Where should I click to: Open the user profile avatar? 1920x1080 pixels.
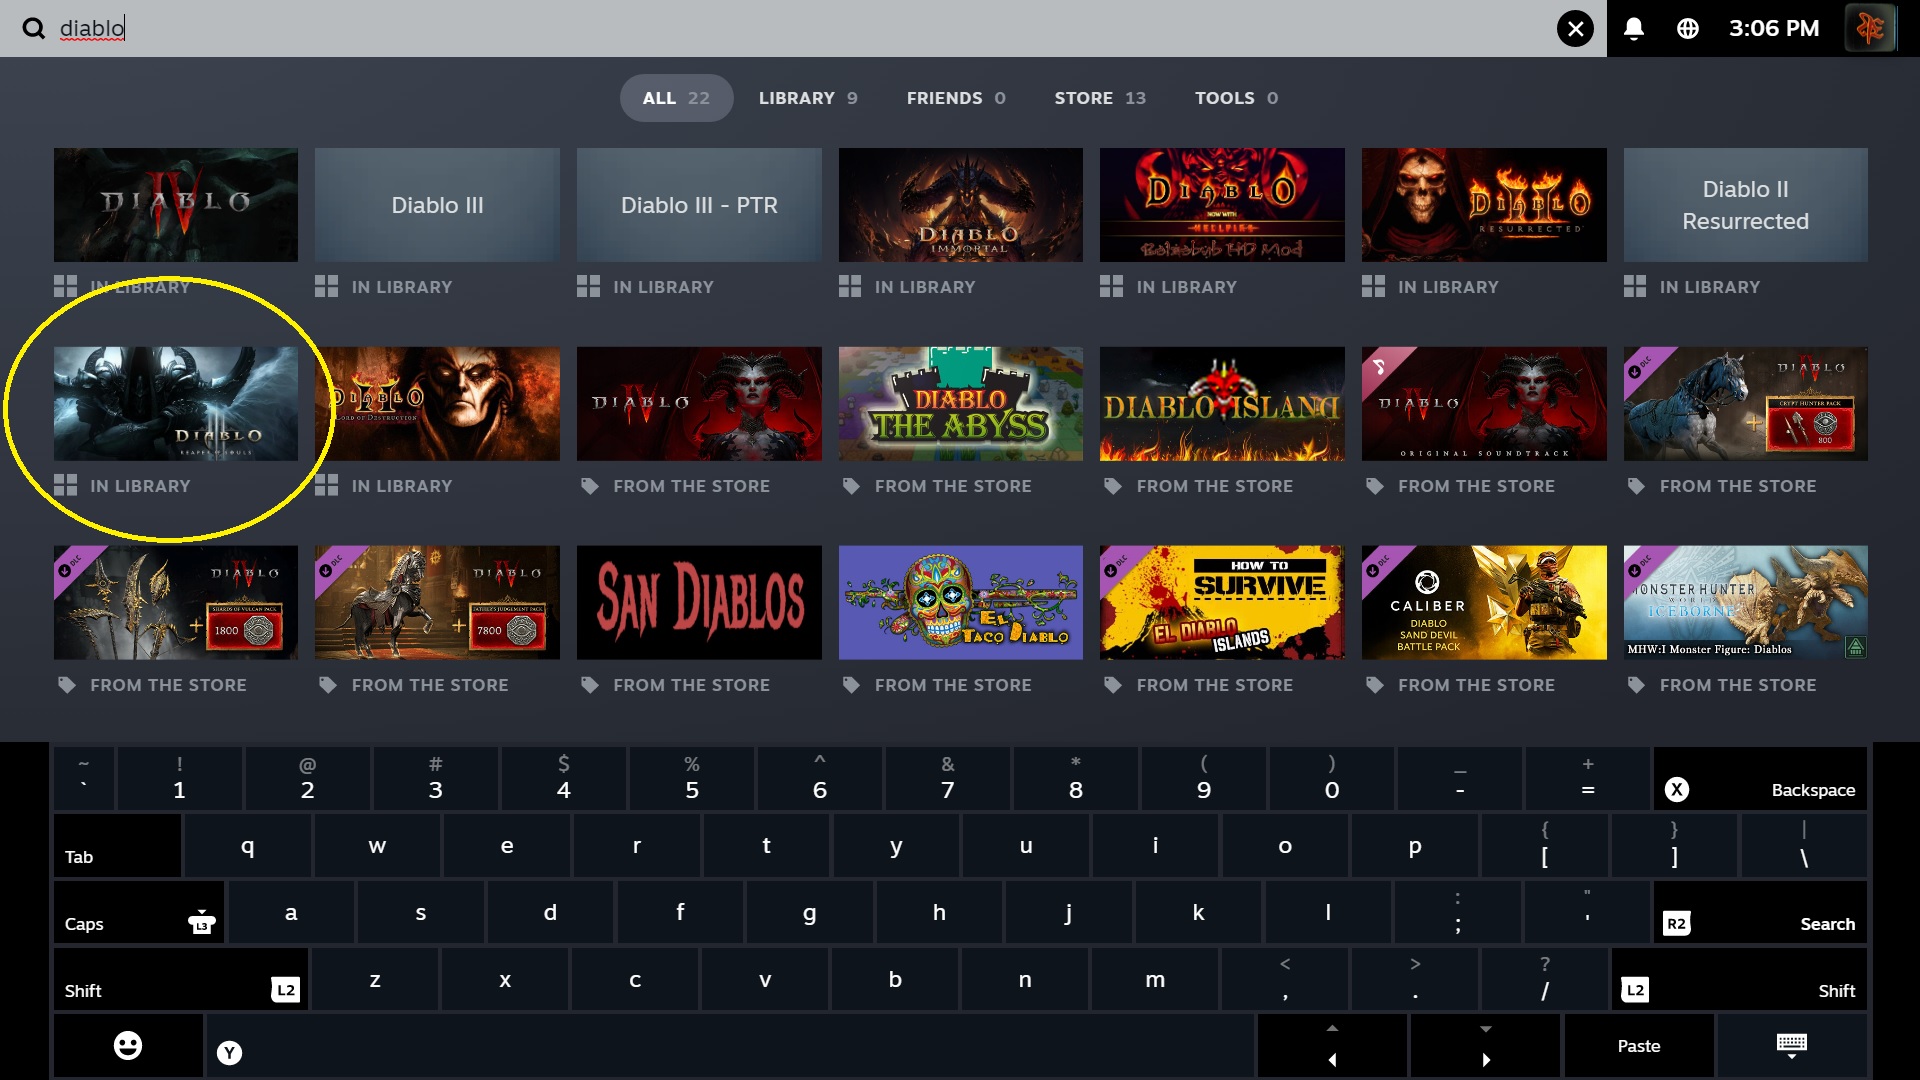coord(1869,28)
